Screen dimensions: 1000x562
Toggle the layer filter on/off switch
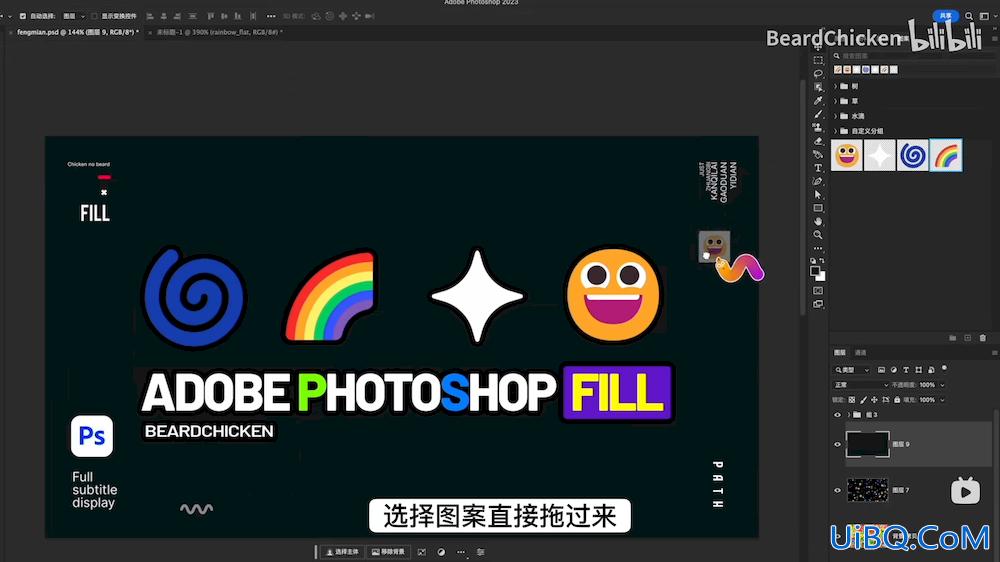(944, 368)
